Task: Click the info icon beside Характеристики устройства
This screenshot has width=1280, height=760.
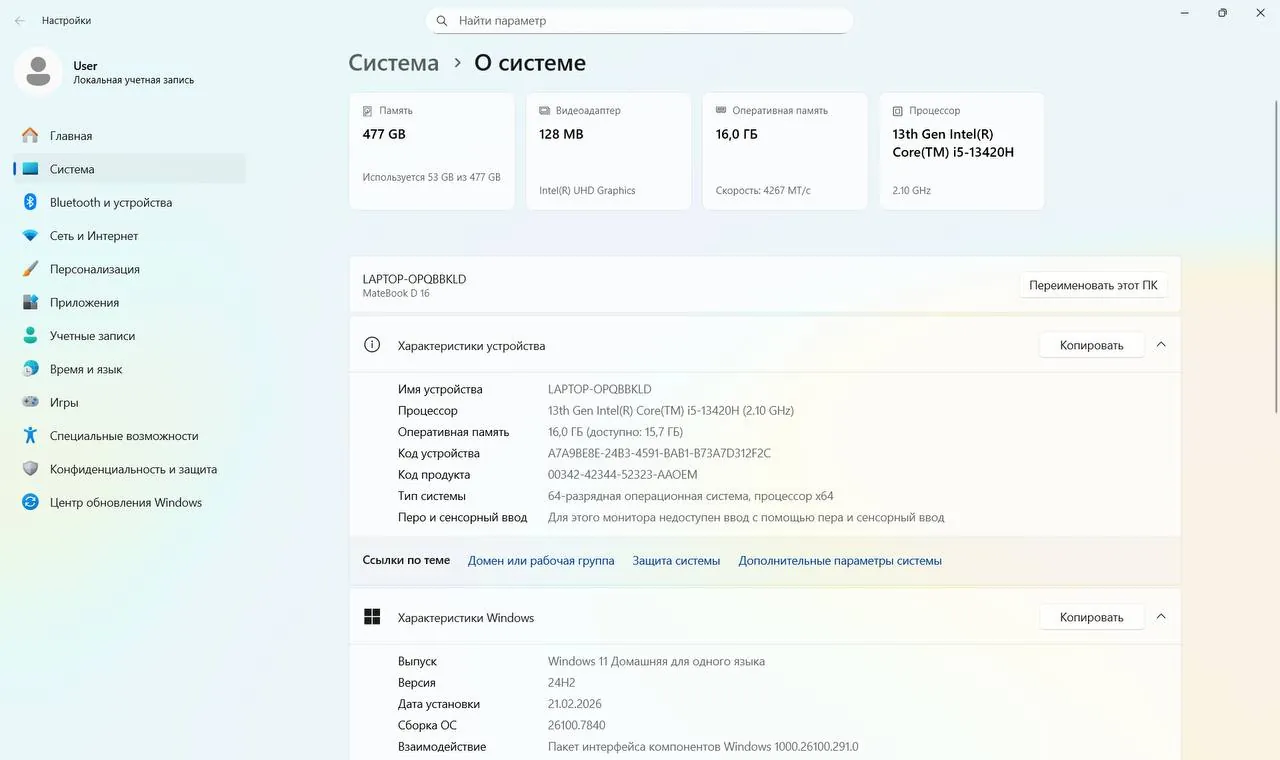Action: [372, 345]
